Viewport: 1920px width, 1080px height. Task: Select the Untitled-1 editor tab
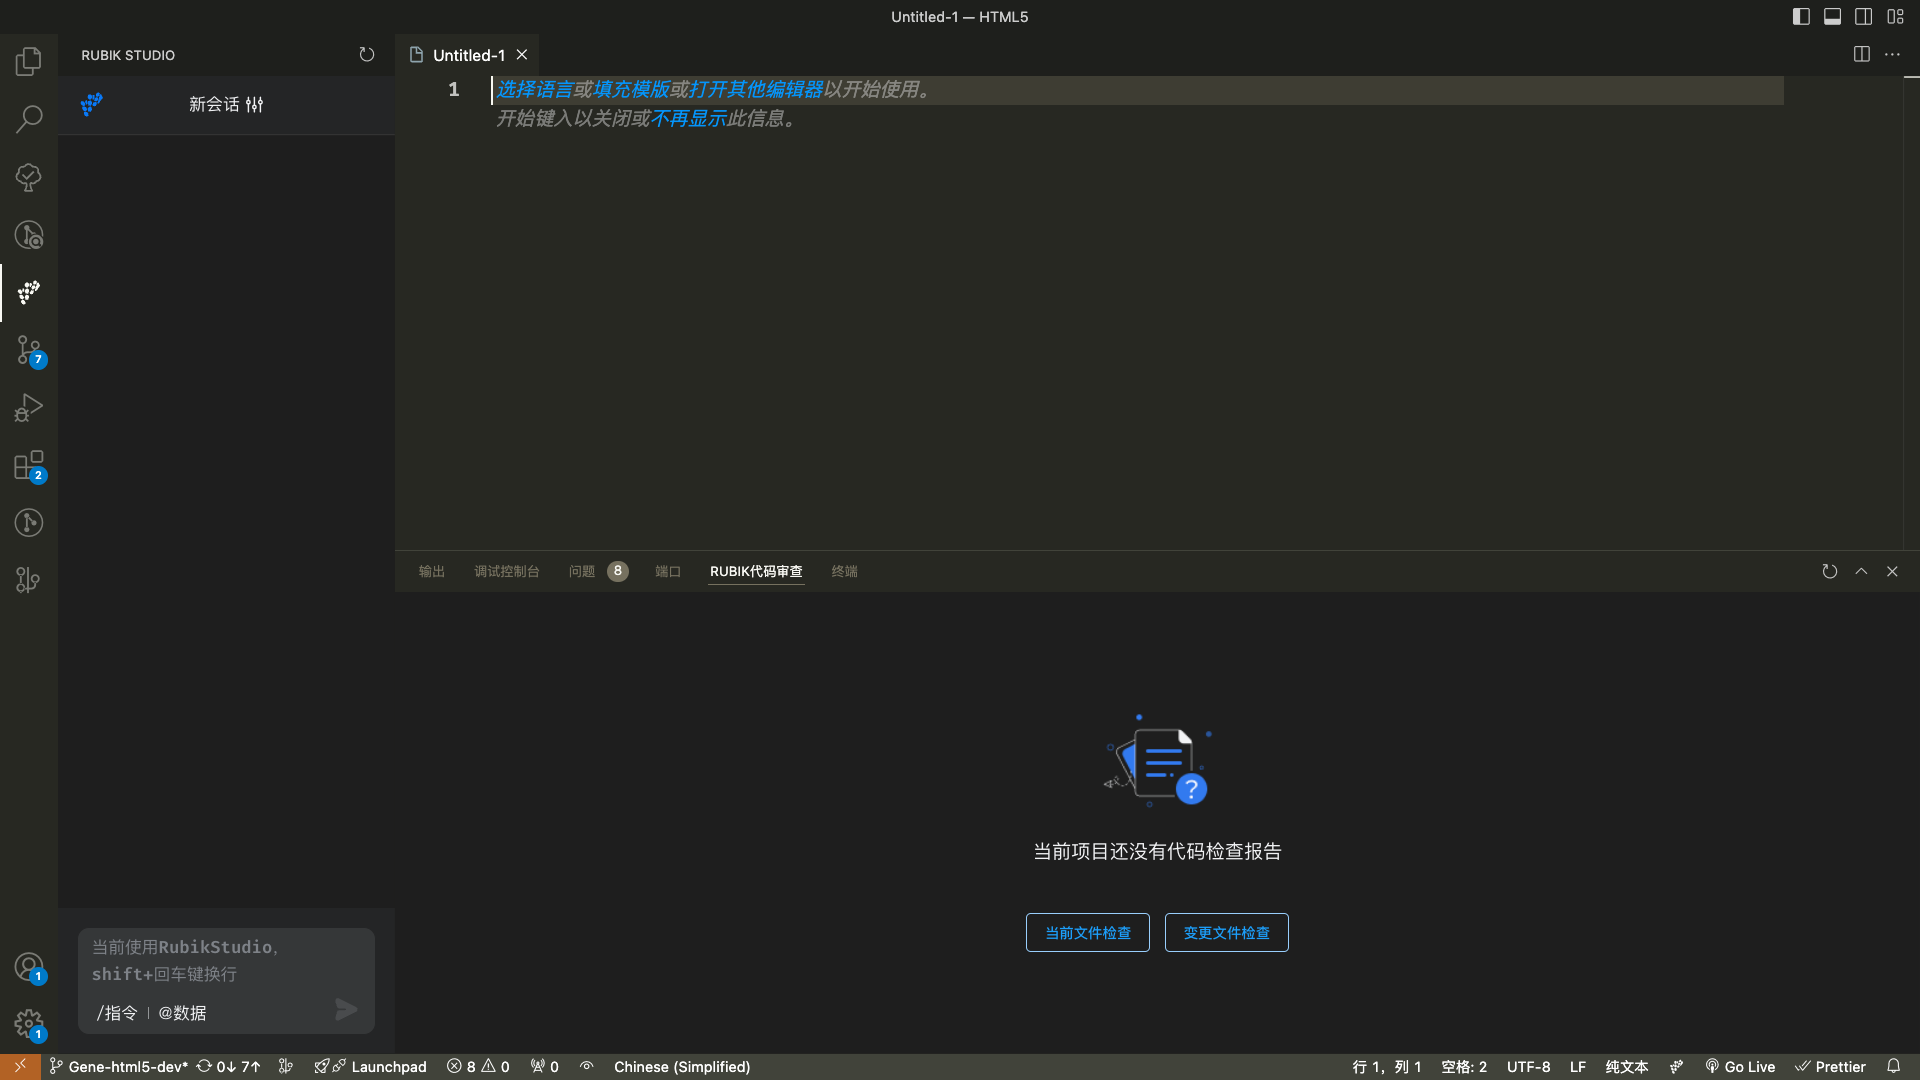point(468,55)
